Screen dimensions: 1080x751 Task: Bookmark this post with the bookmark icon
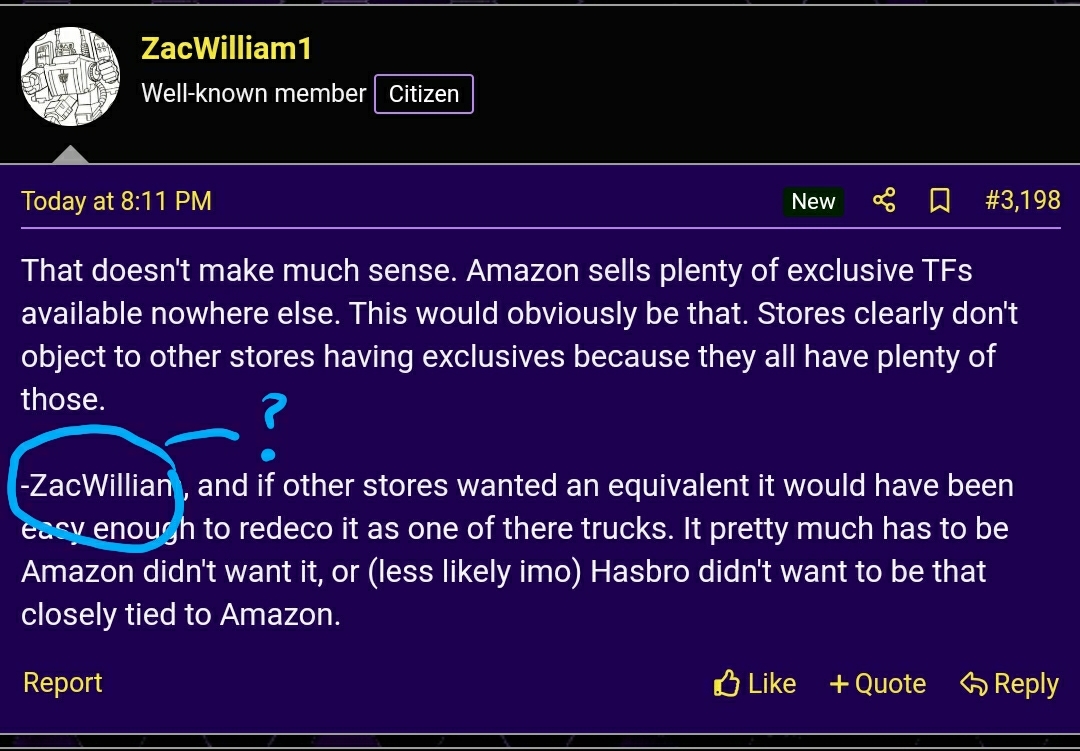coord(939,201)
